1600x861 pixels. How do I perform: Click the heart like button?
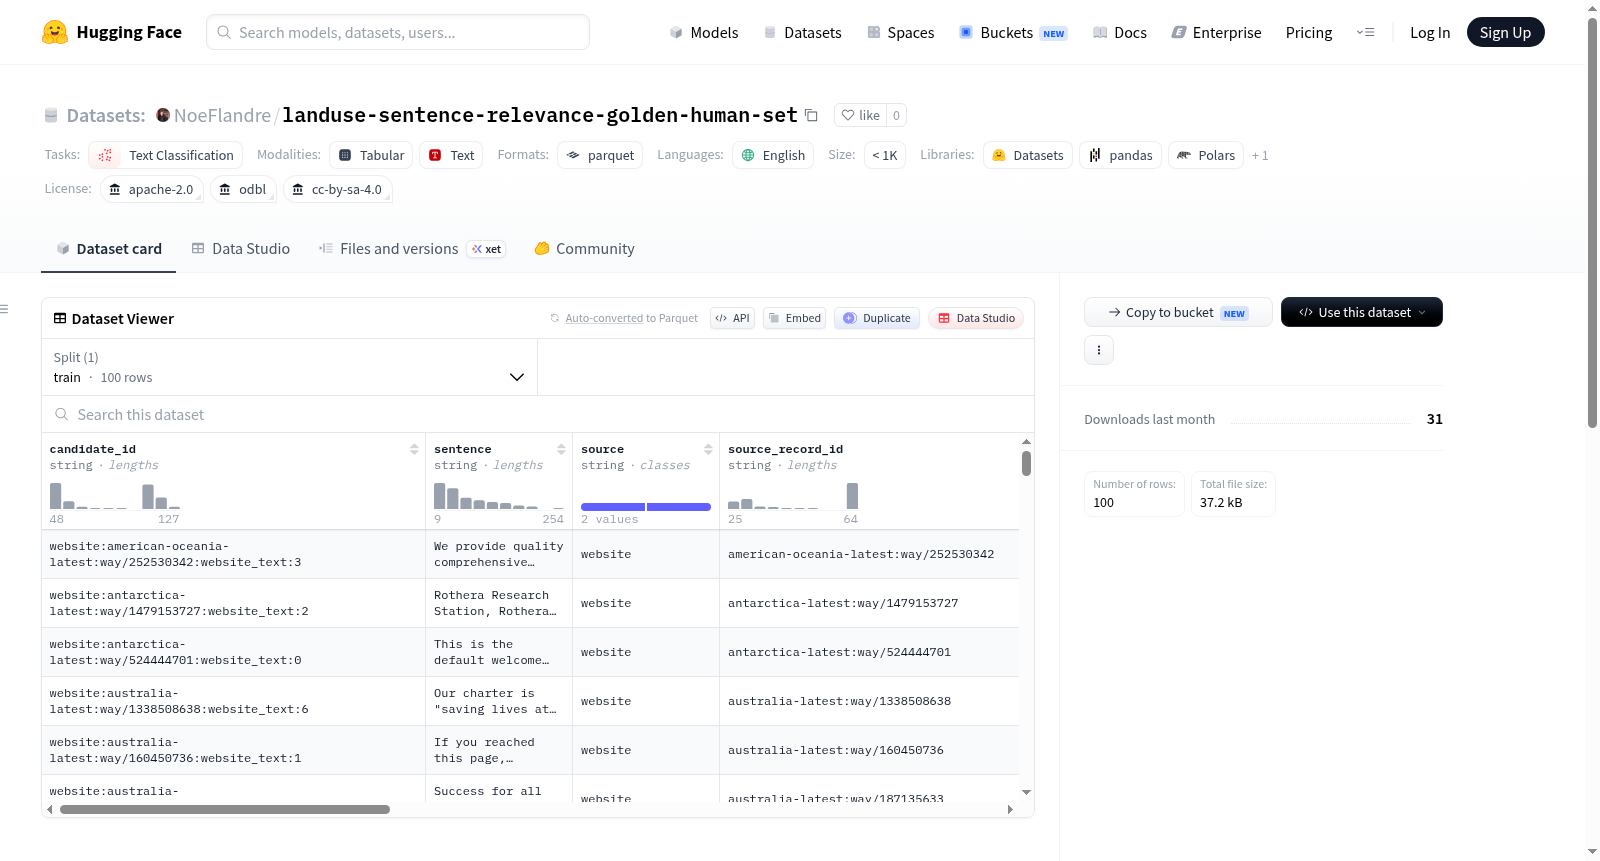pyautogui.click(x=860, y=116)
